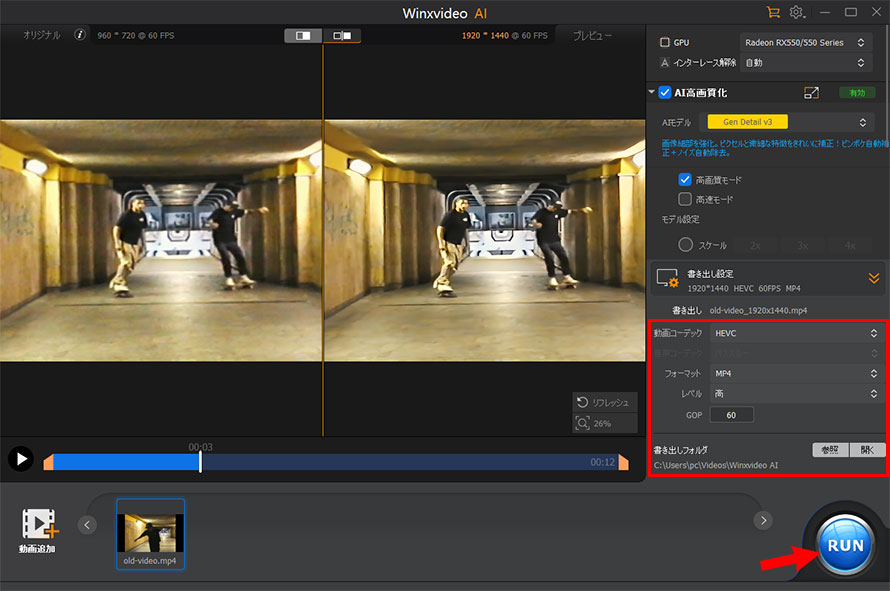Screen dimensions: 890x591
Task: Enable the GPU checkbox
Action: point(666,43)
